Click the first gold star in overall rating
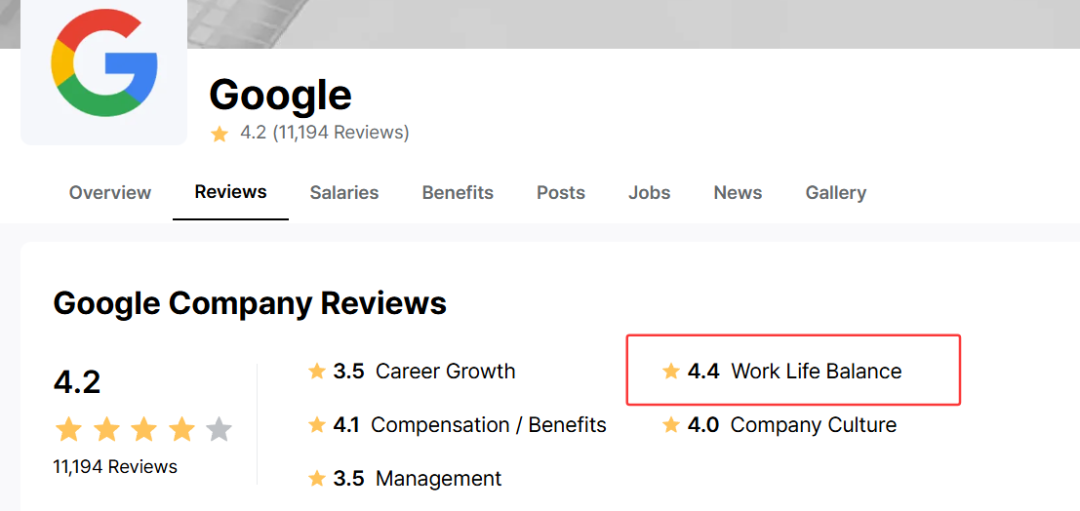 coord(68,430)
